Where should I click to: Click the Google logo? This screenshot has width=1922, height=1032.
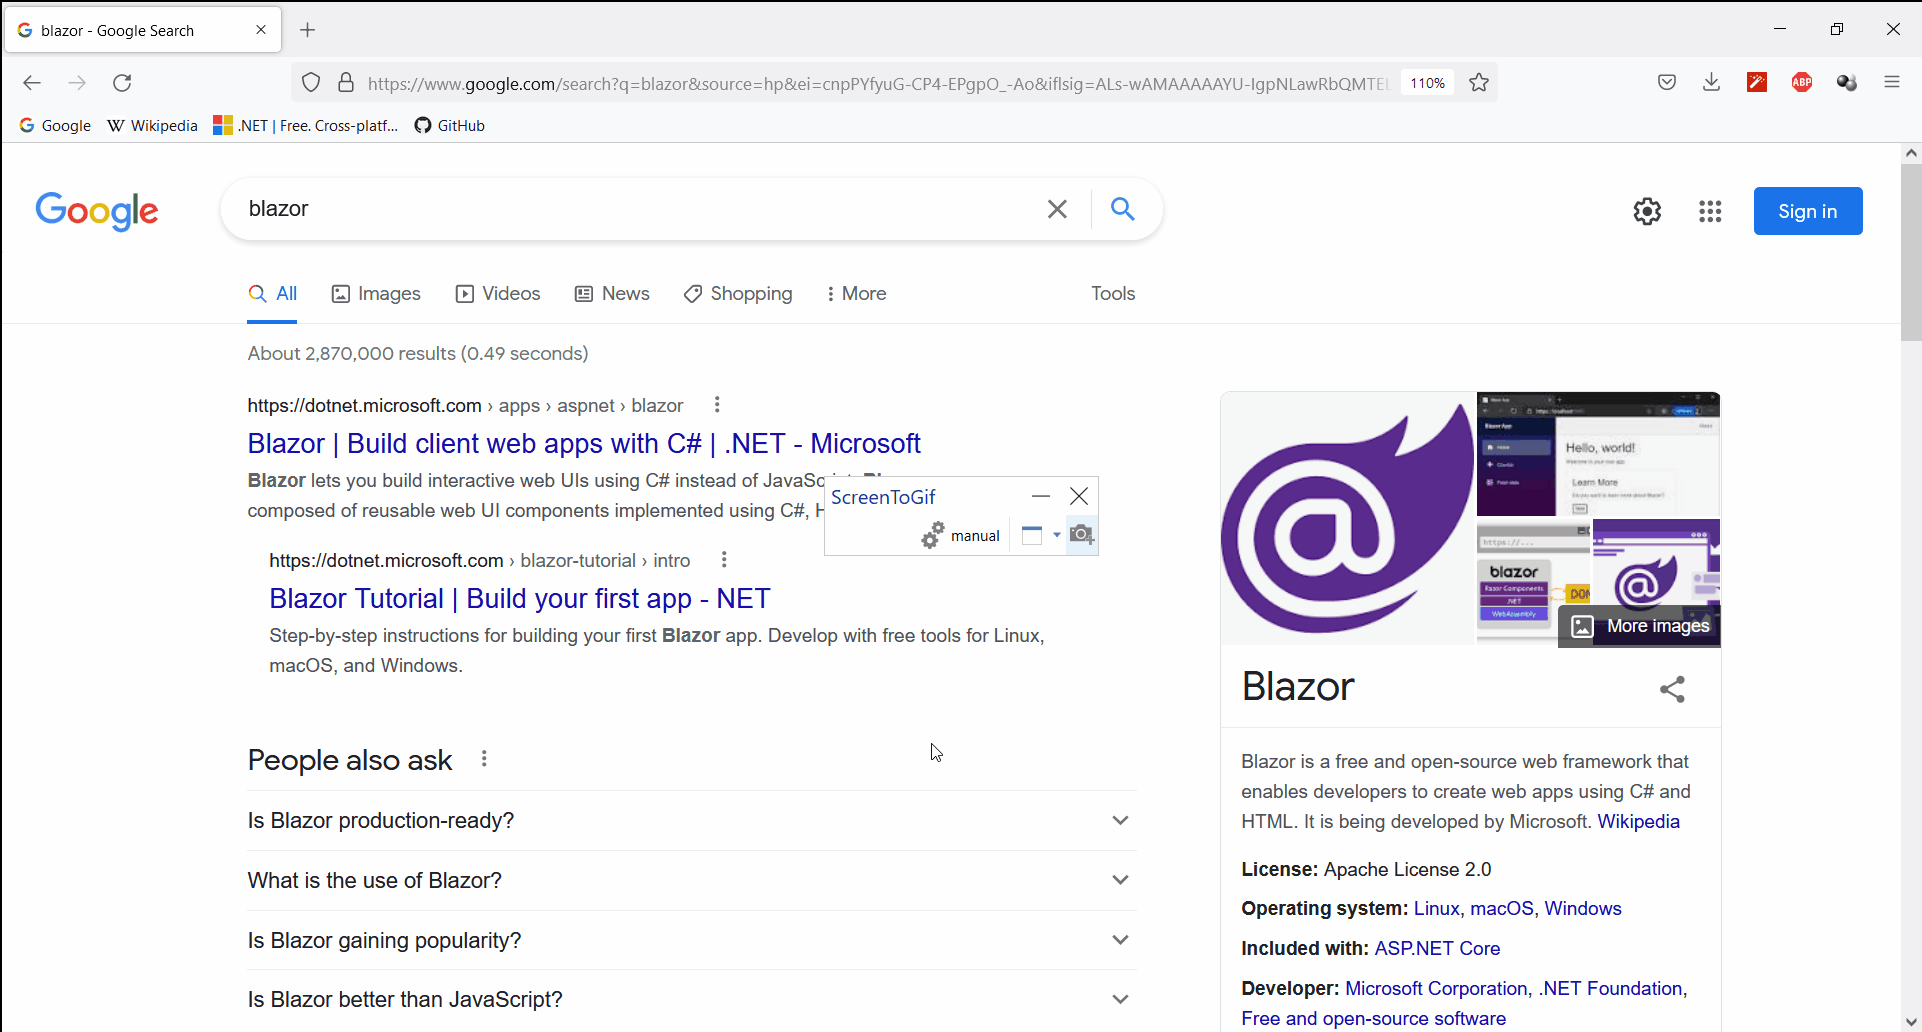[x=97, y=211]
